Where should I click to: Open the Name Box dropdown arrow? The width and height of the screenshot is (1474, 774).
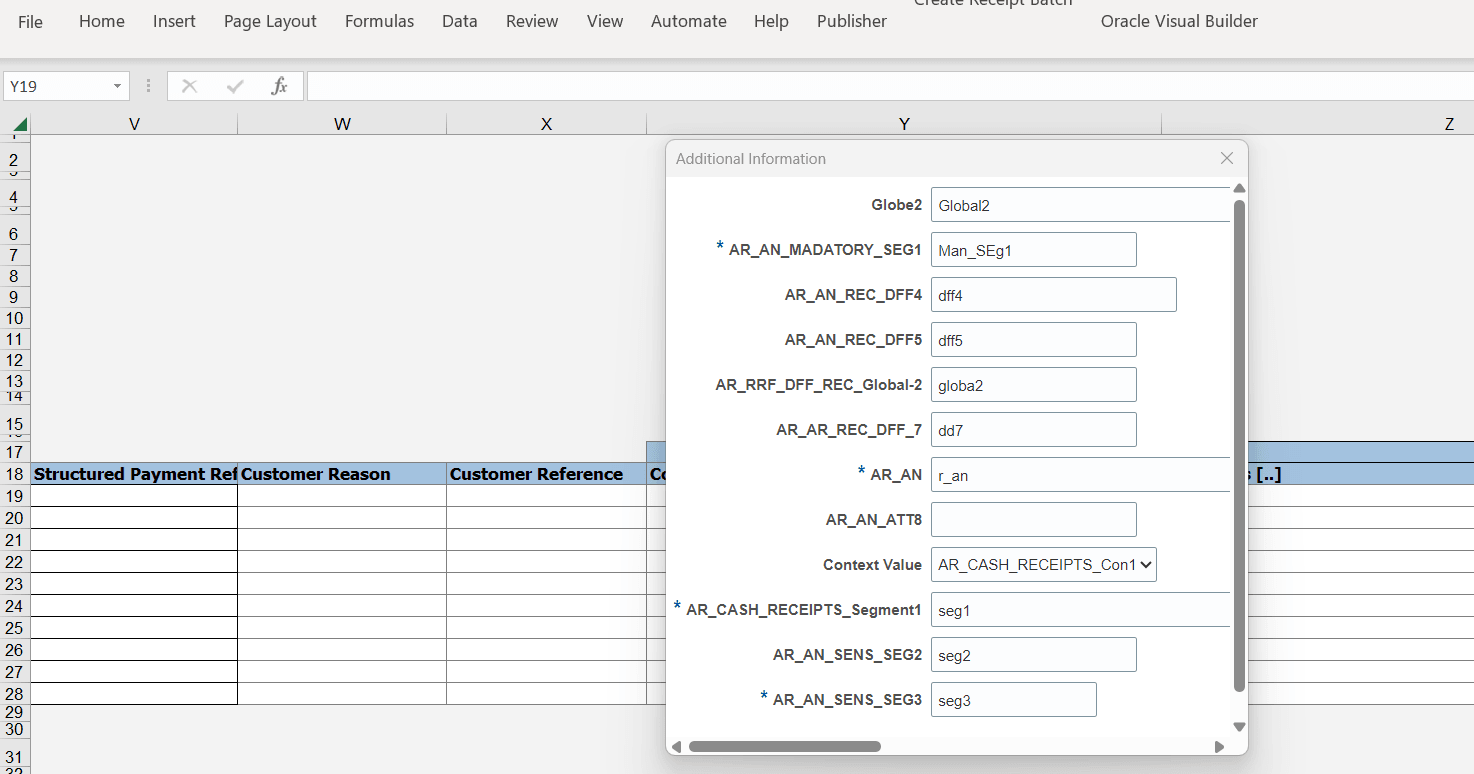117,86
